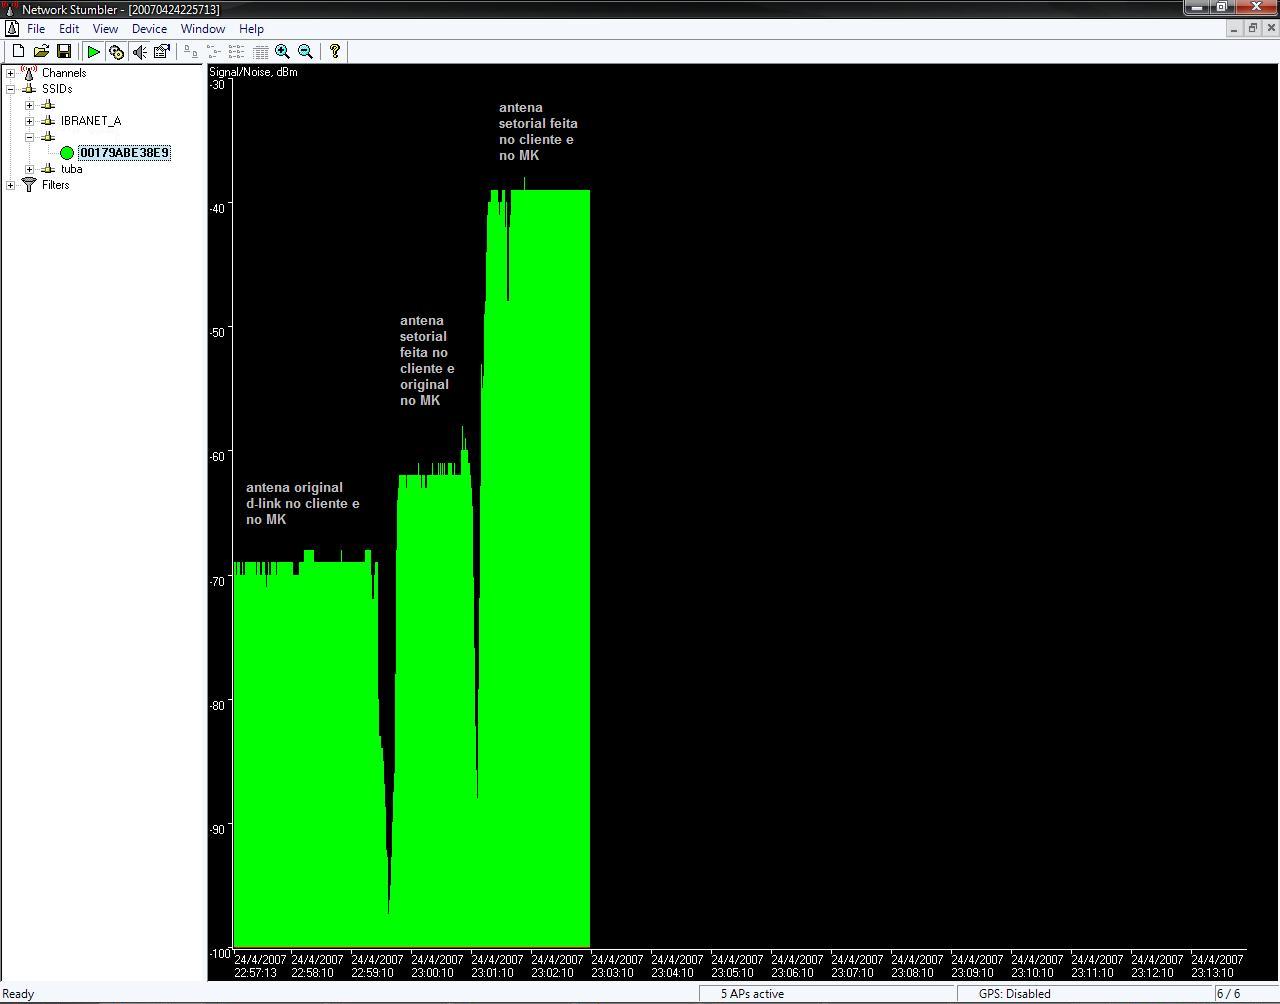Expand the Channels tree node
Viewport: 1280px width, 1004px height.
[10, 72]
